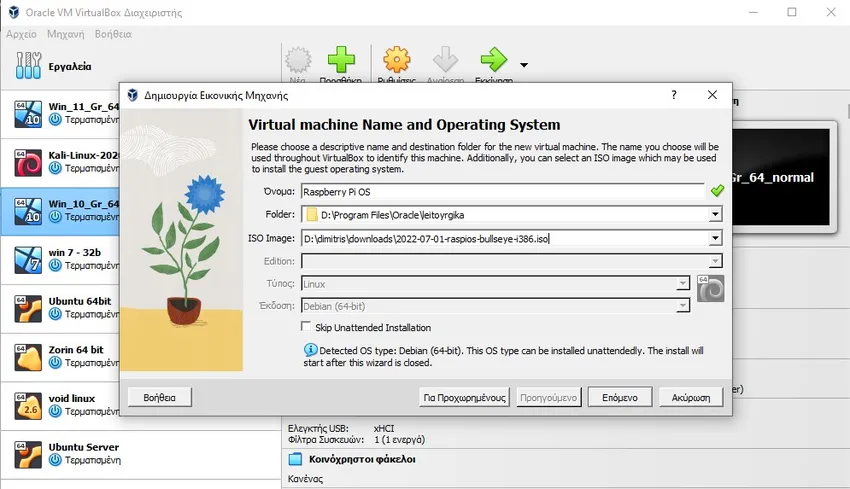Click the Για Προχωρημένους button

click(x=464, y=397)
